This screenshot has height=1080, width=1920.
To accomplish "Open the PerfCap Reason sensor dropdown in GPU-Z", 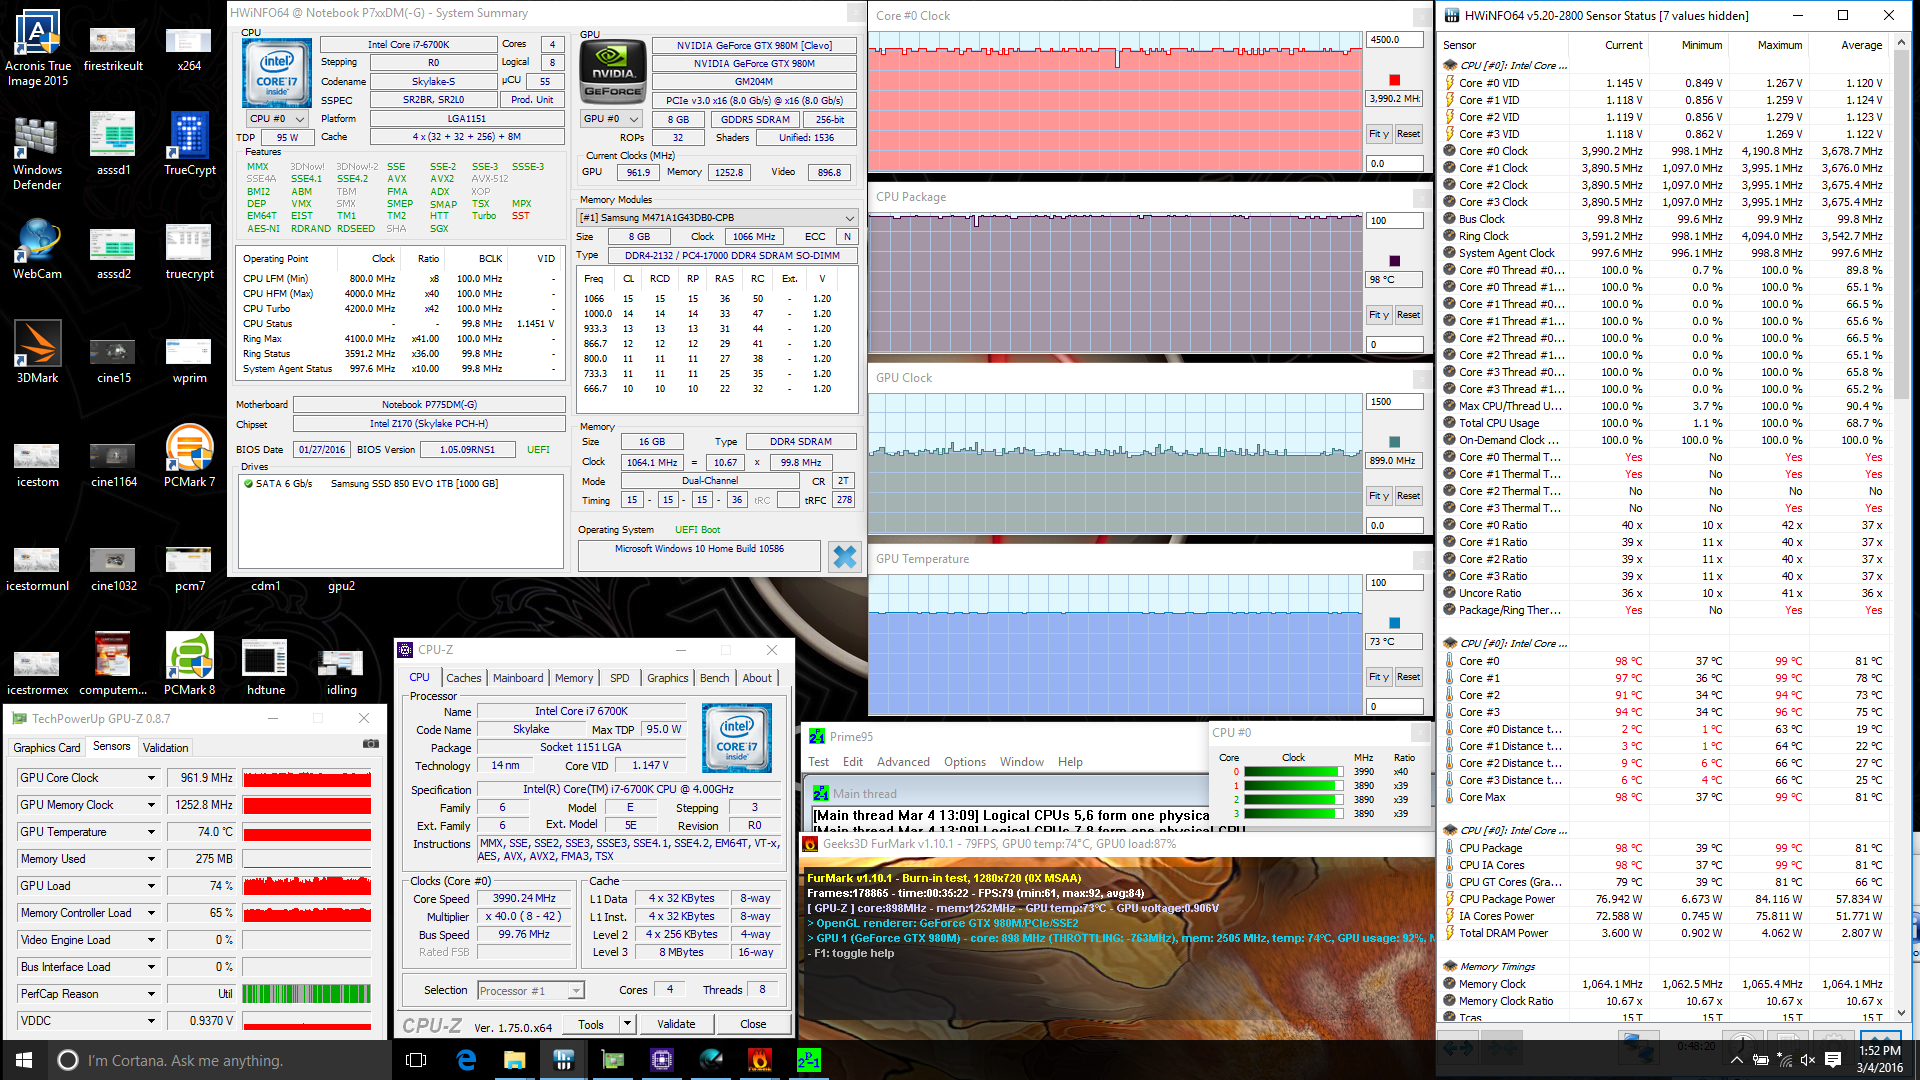I will [x=152, y=994].
